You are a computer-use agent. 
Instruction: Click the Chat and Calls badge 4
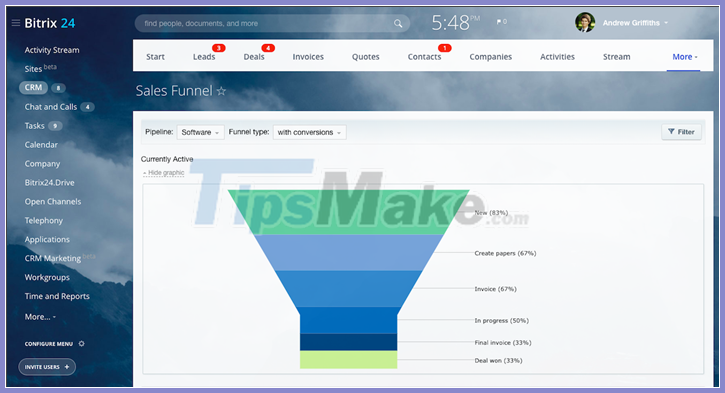pyautogui.click(x=87, y=107)
